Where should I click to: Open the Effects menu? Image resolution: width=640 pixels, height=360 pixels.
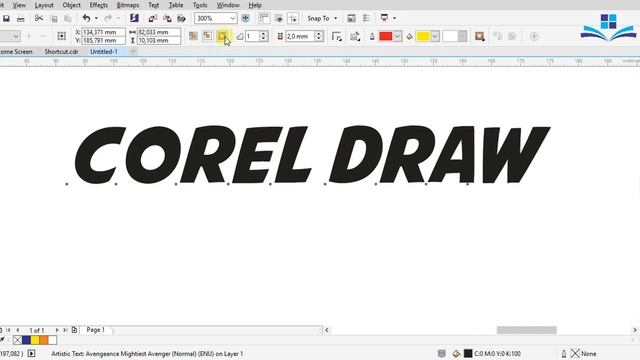(x=98, y=5)
